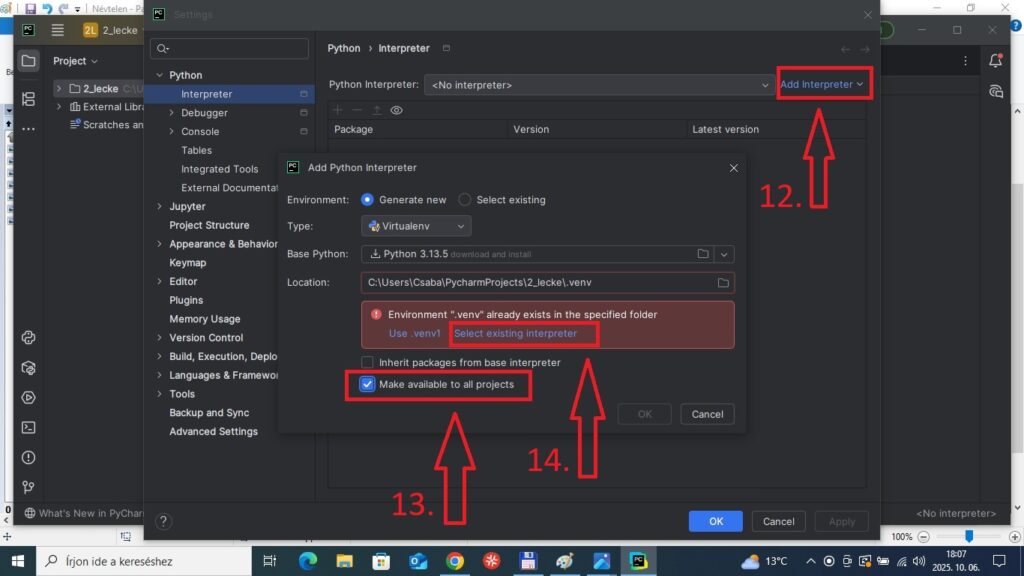Image resolution: width=1024 pixels, height=576 pixels.
Task: Select Project Structure in settings tree
Action: coord(209,225)
